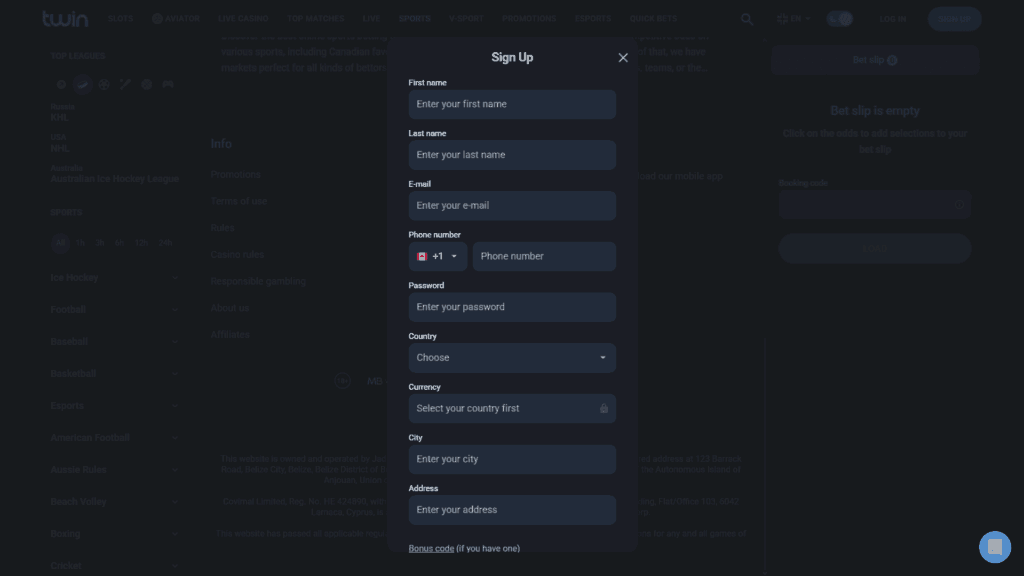Open the Country dropdown in the sign up form
This screenshot has height=576, width=1024.
click(512, 357)
